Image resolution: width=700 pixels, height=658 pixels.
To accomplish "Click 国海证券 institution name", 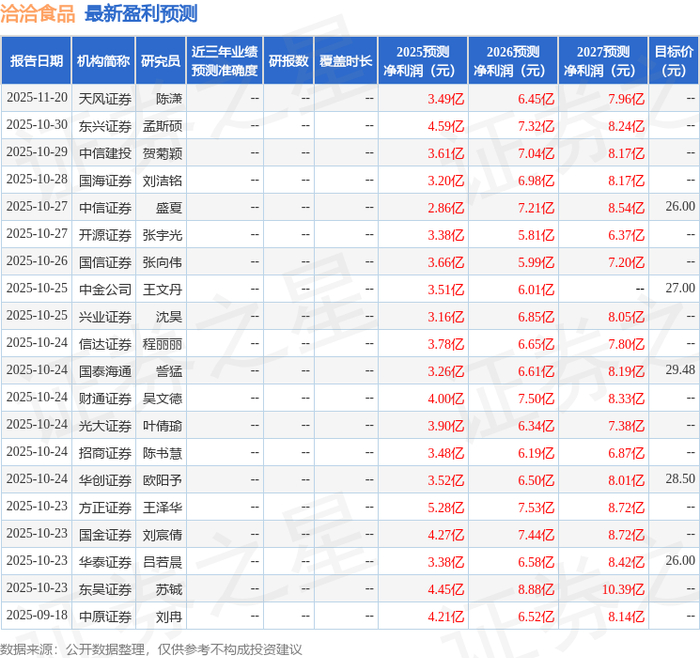I will tap(105, 180).
